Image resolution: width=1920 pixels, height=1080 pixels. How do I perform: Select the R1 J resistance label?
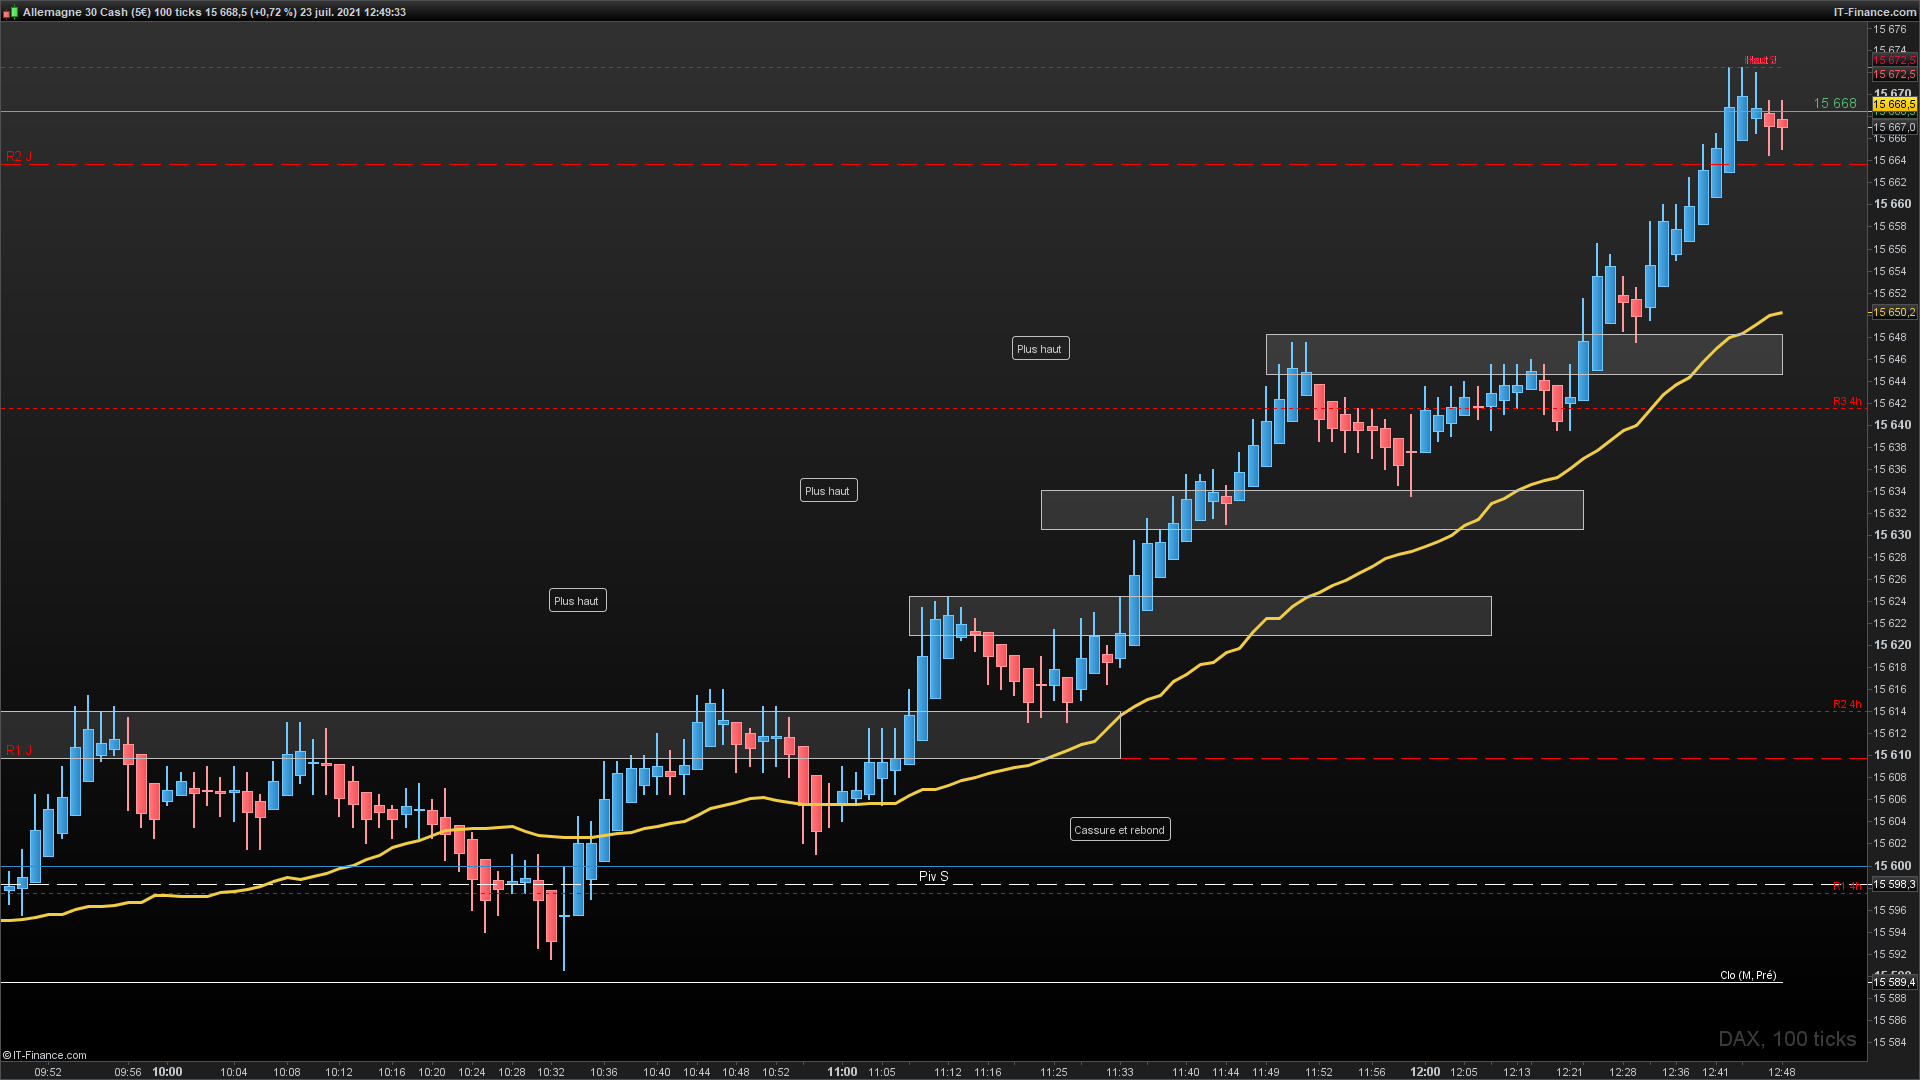19,750
